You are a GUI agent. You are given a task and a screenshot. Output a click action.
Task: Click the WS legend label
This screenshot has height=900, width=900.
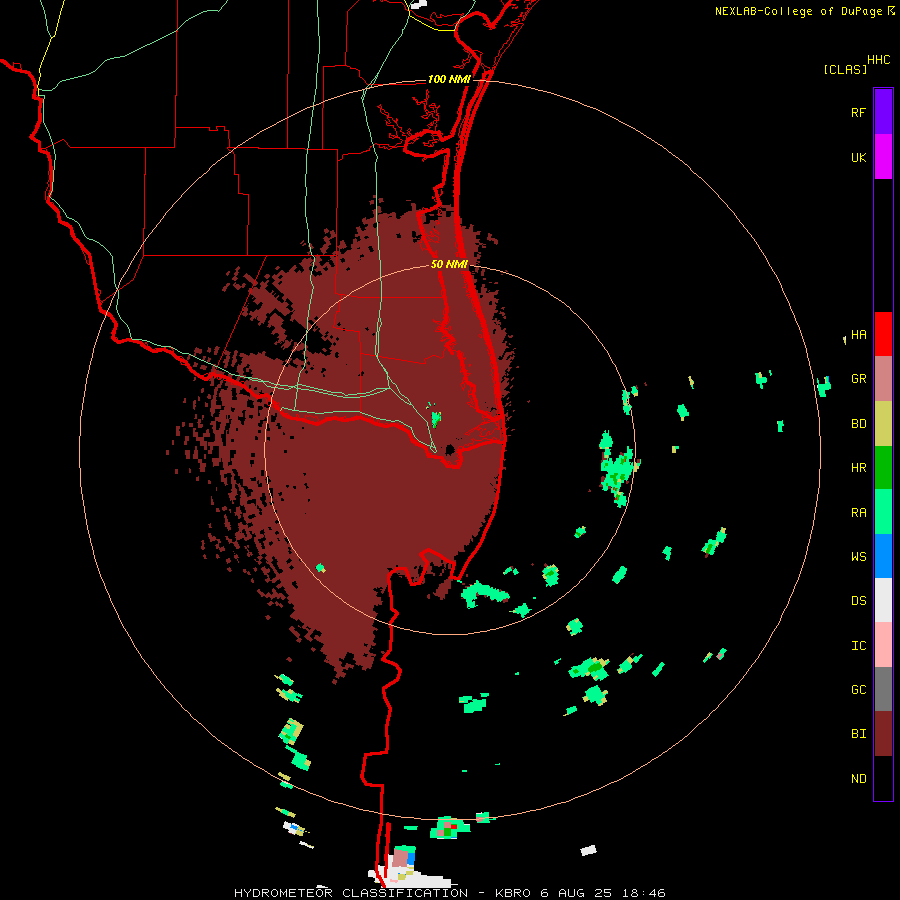click(858, 557)
